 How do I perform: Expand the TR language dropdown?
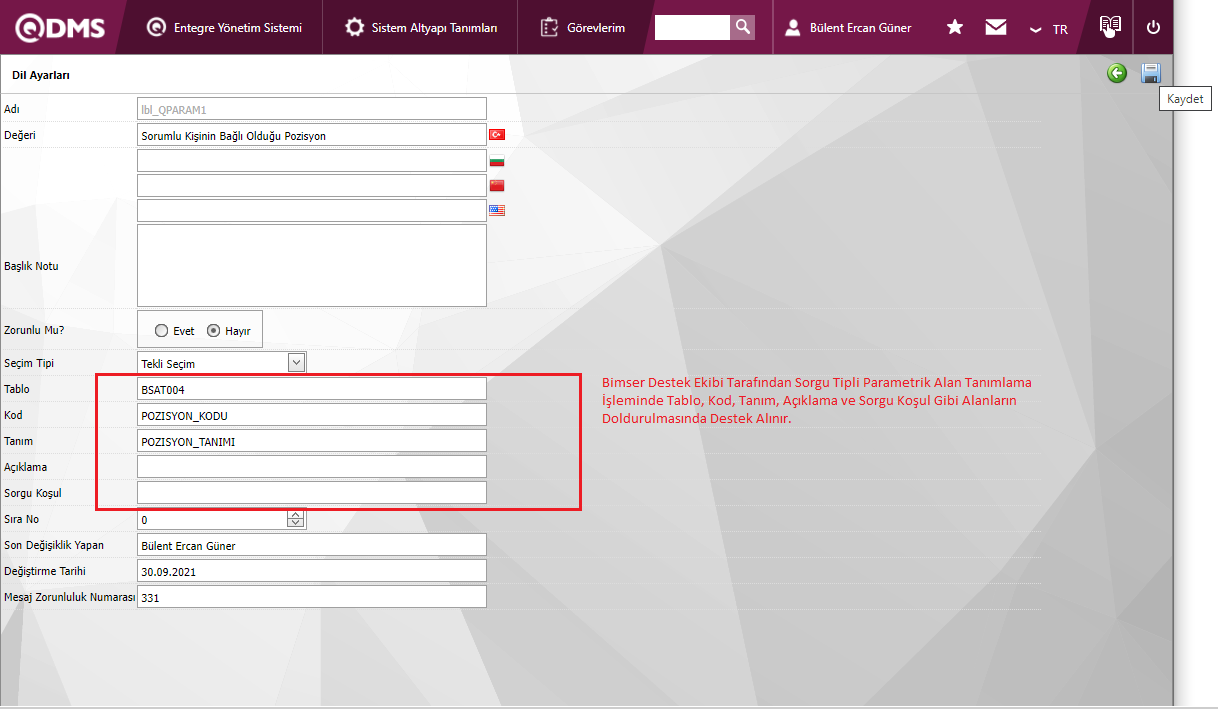coord(1049,29)
